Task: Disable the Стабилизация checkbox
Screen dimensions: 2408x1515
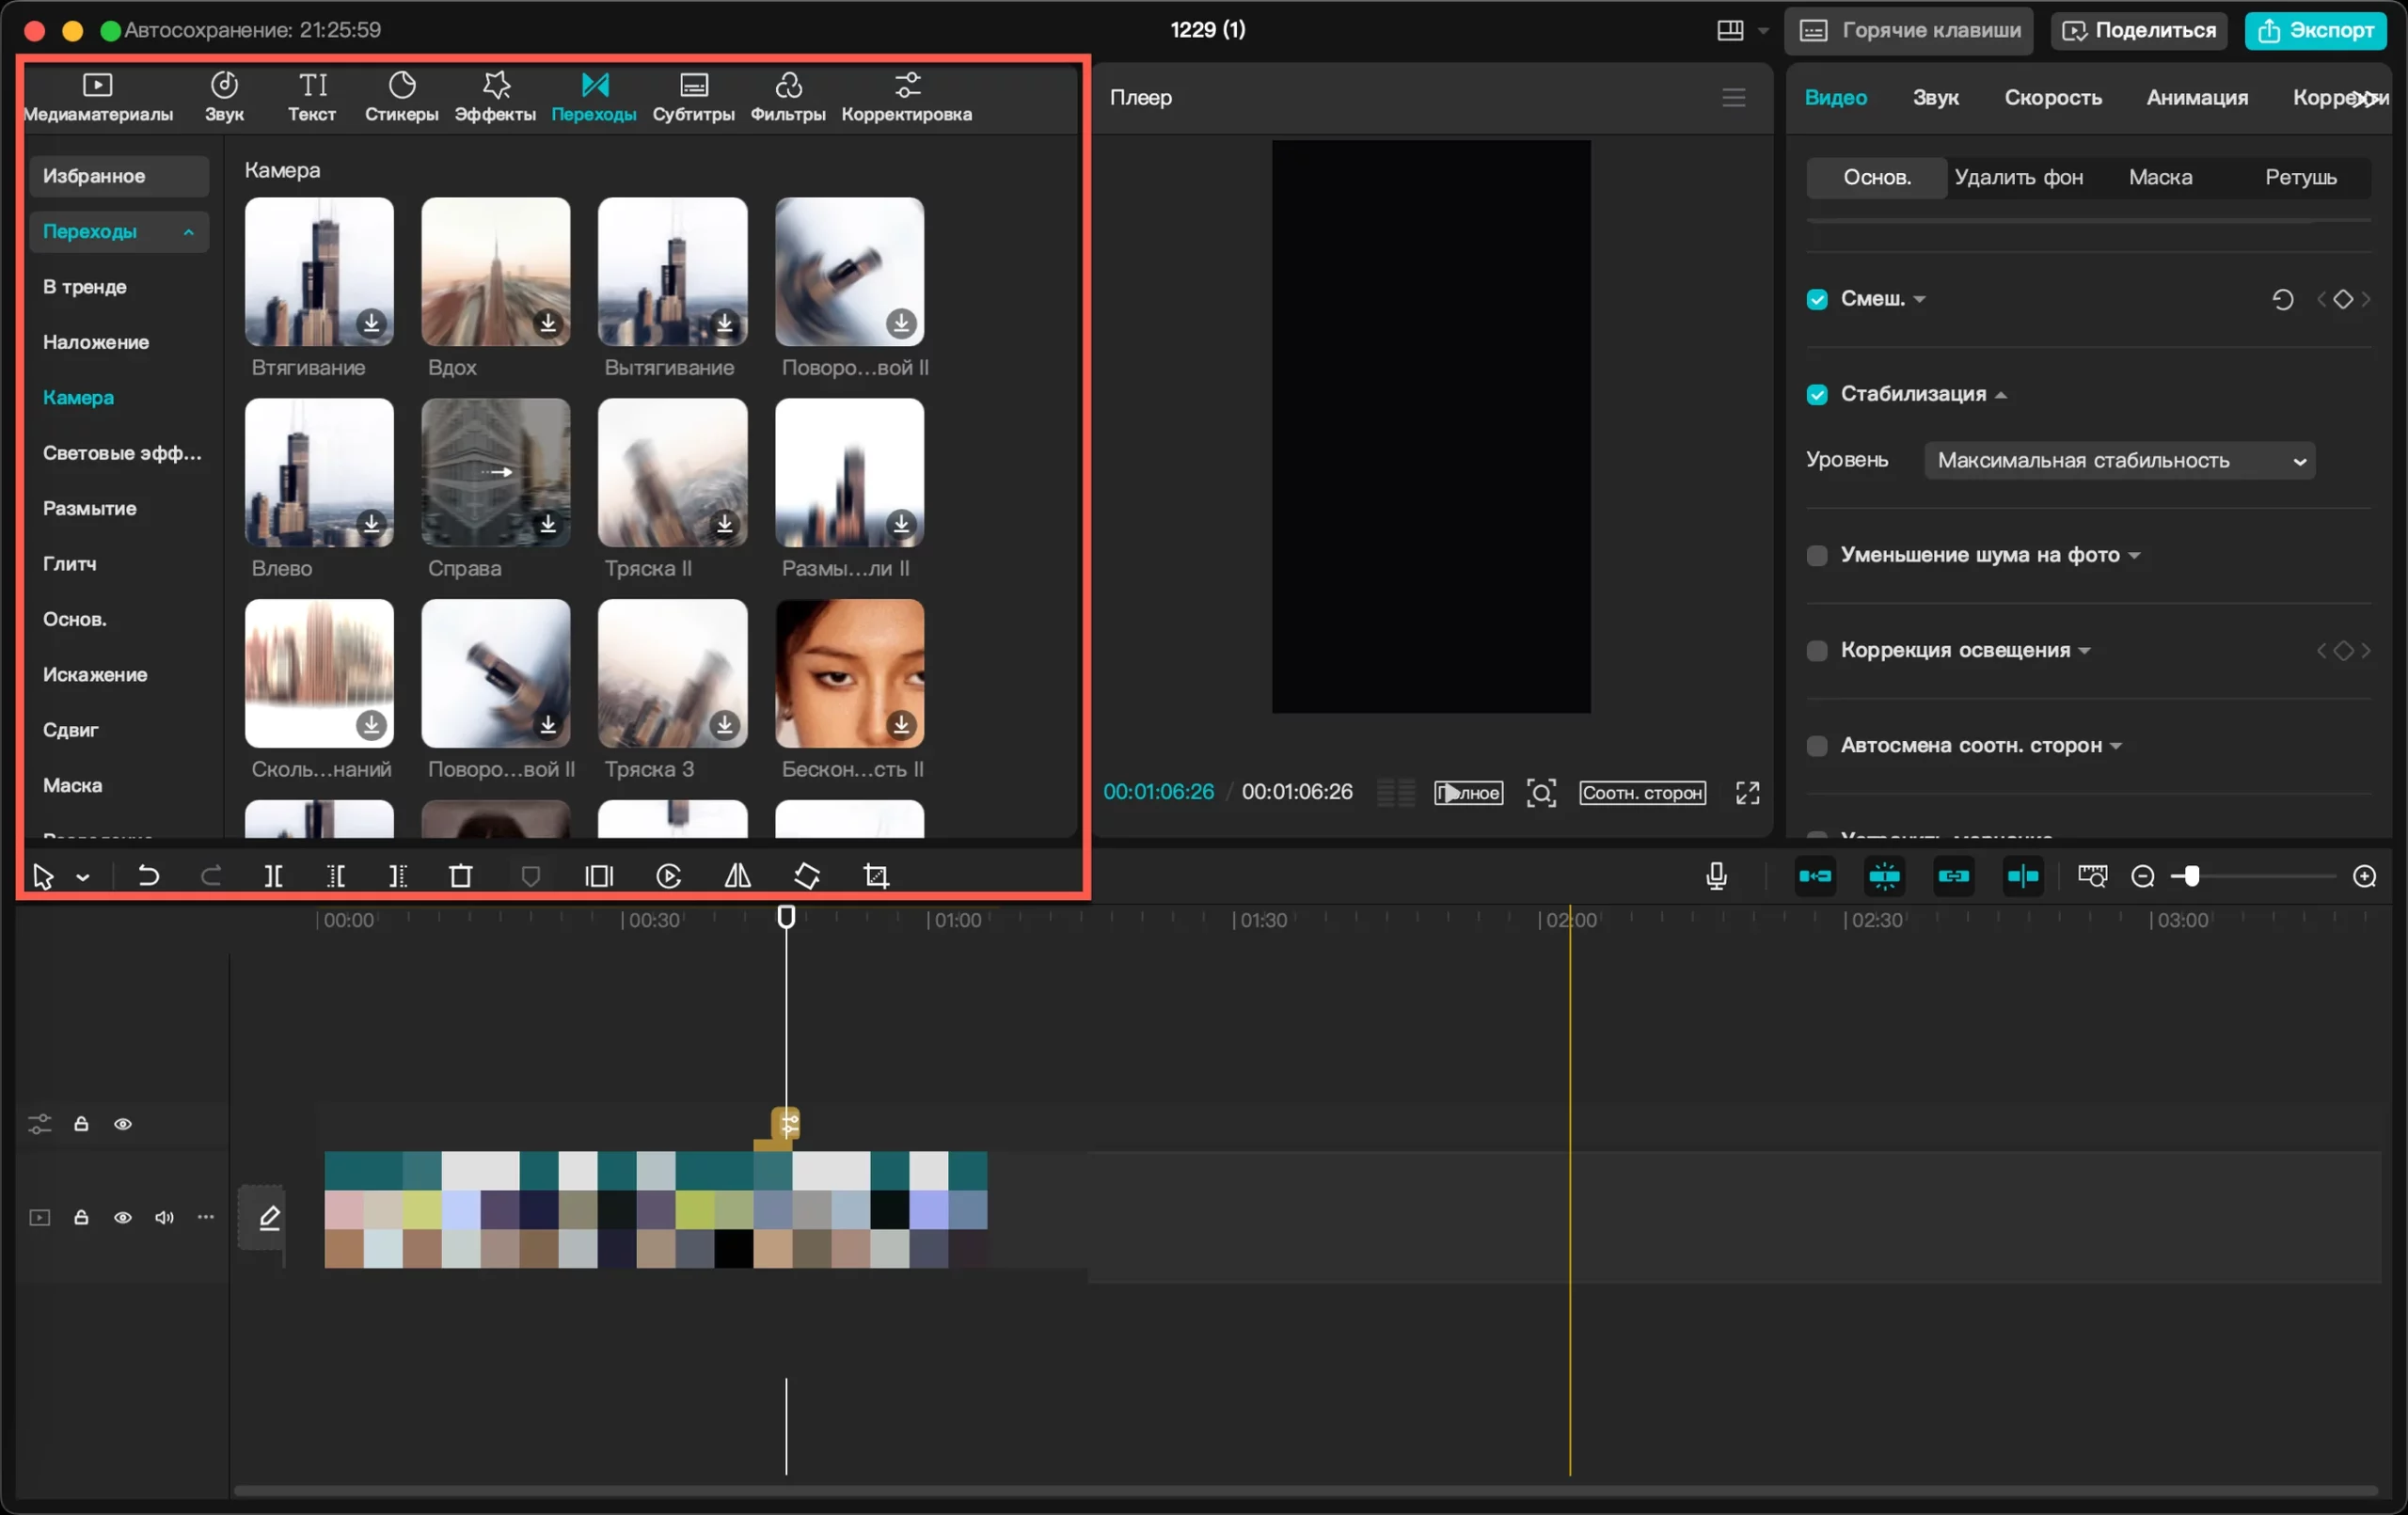Action: tap(1817, 394)
